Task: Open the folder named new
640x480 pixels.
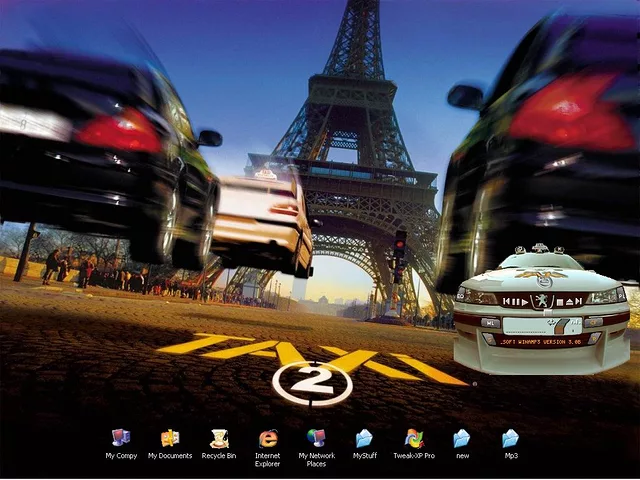Action: tap(461, 438)
